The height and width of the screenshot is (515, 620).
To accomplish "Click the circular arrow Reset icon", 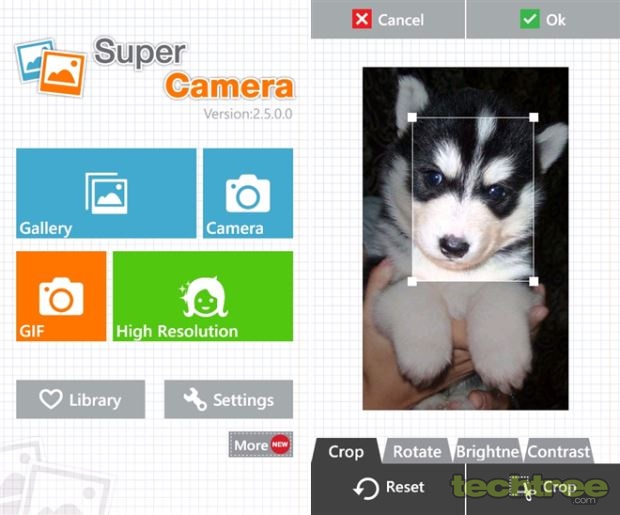I will pos(366,489).
